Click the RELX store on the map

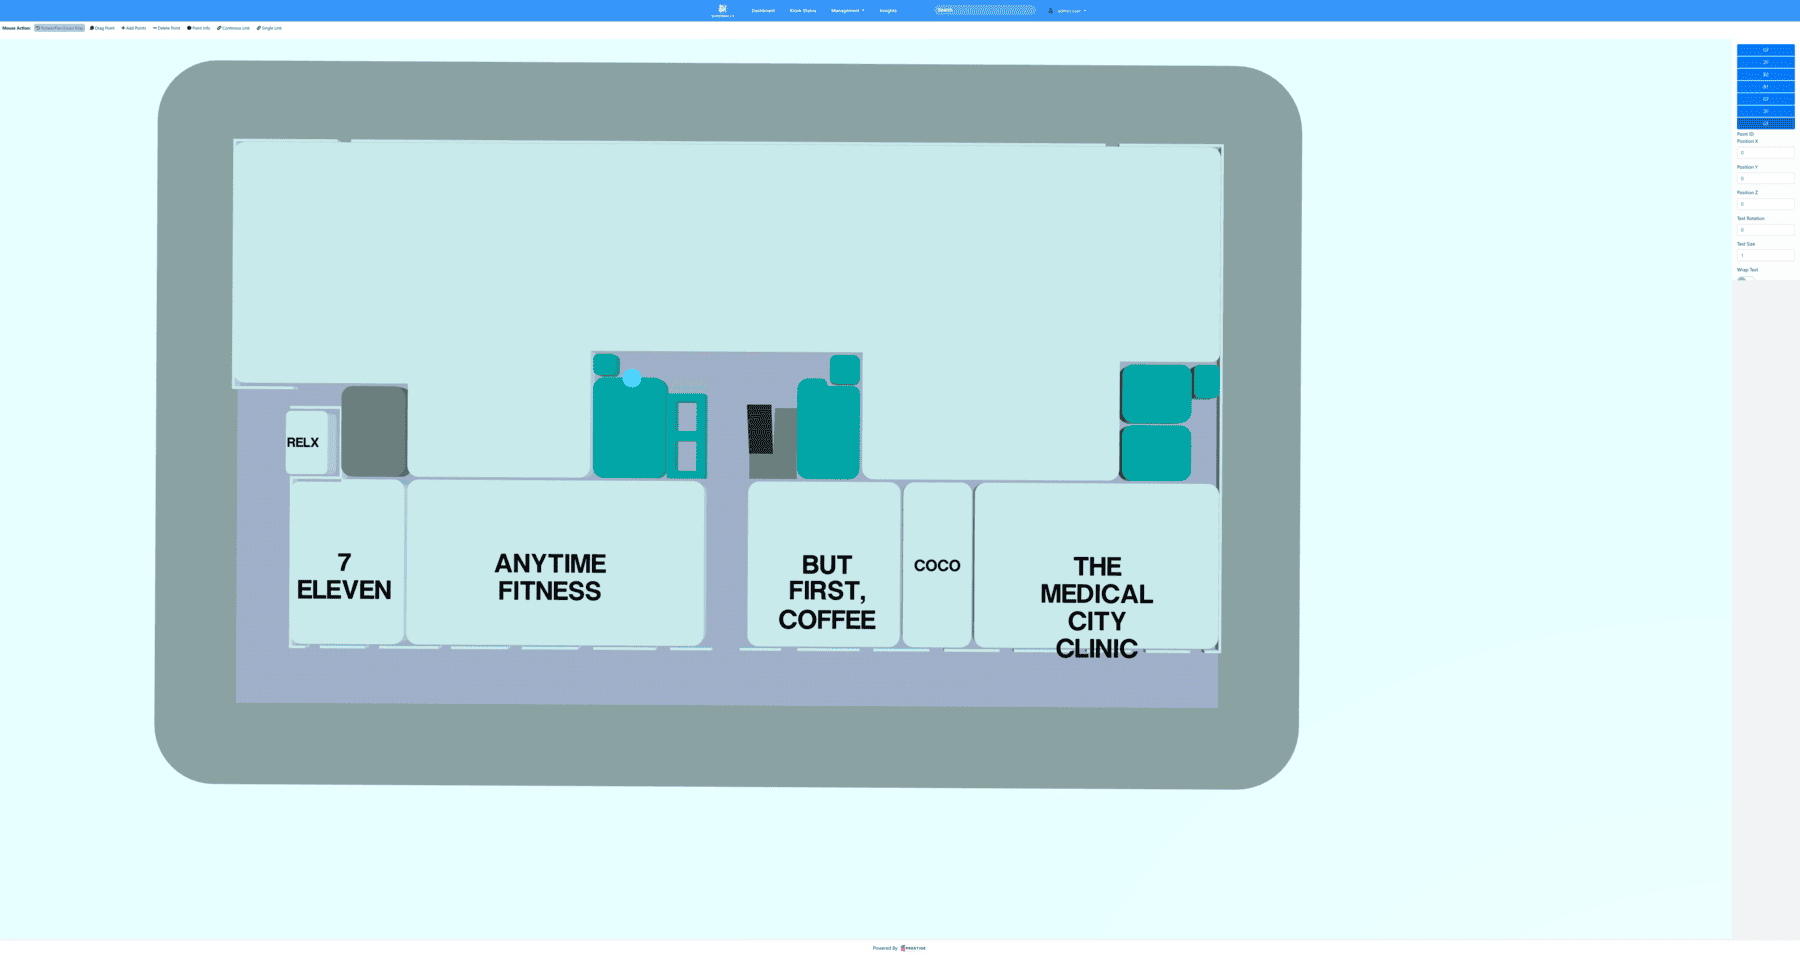point(306,442)
